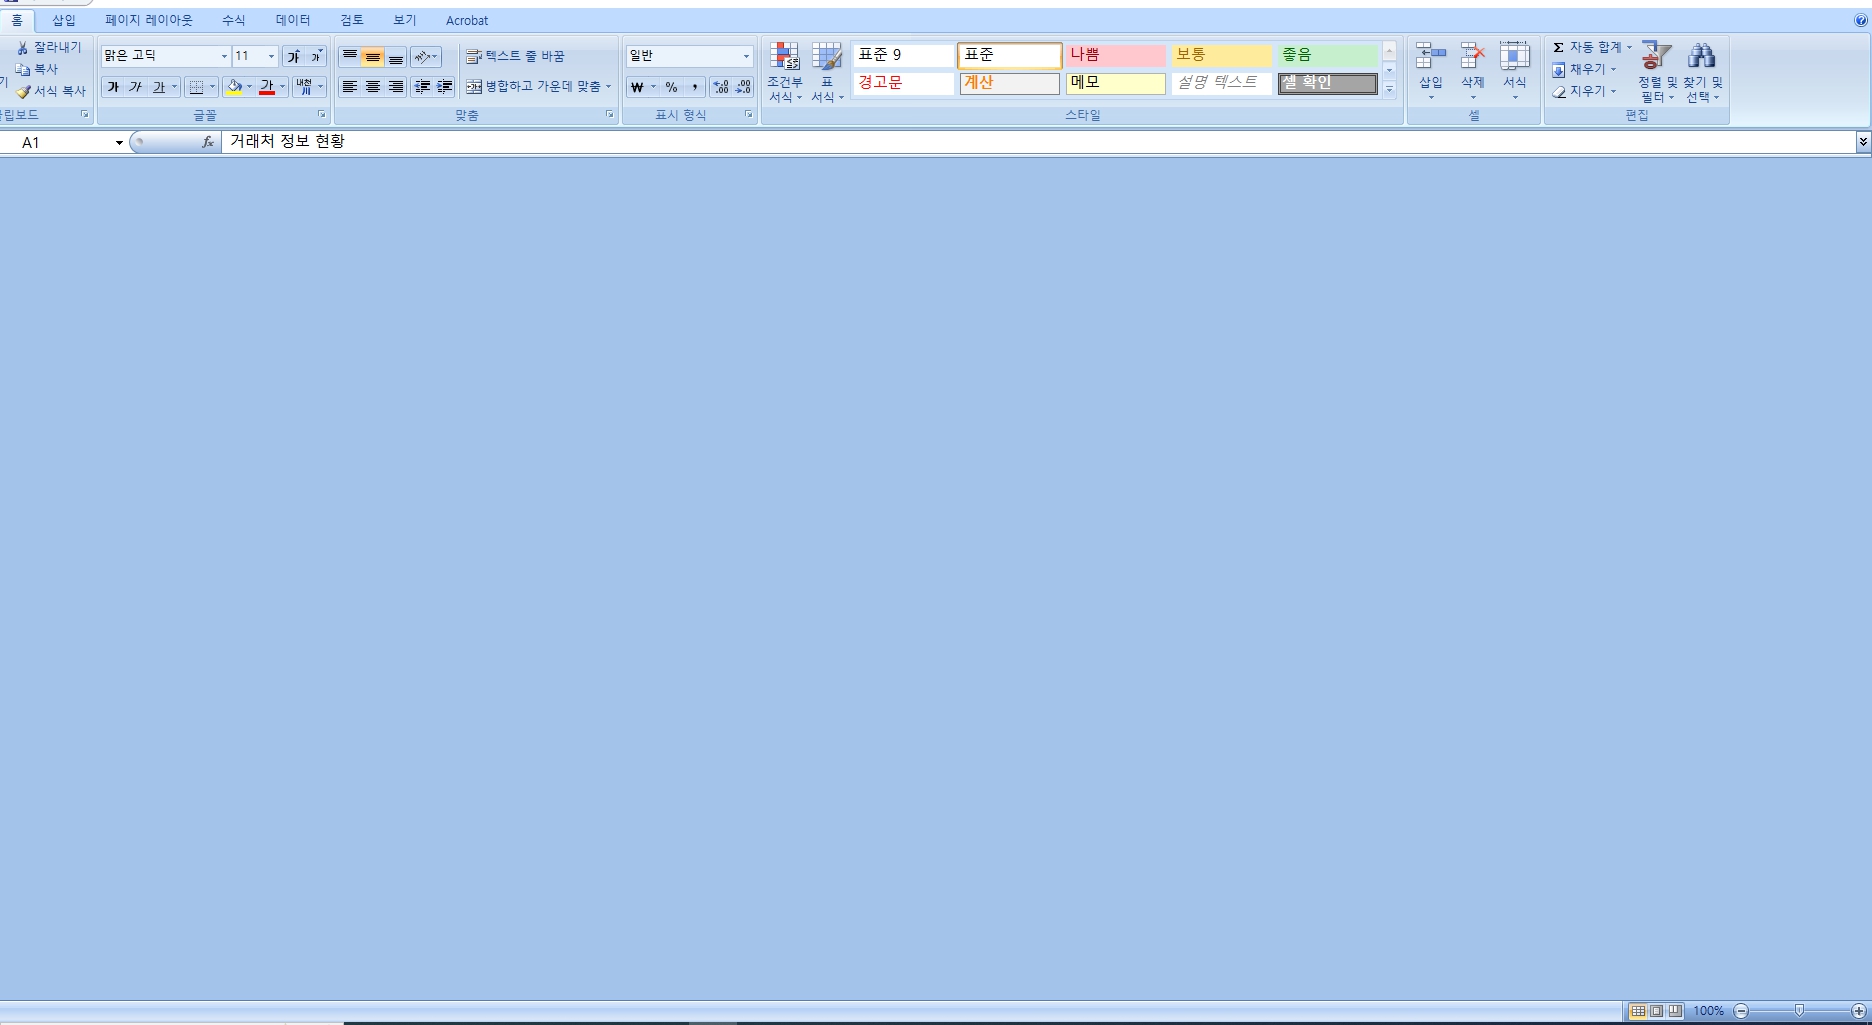
Task: Click the 정렬 및 필터 funnel icon
Action: (x=1656, y=57)
